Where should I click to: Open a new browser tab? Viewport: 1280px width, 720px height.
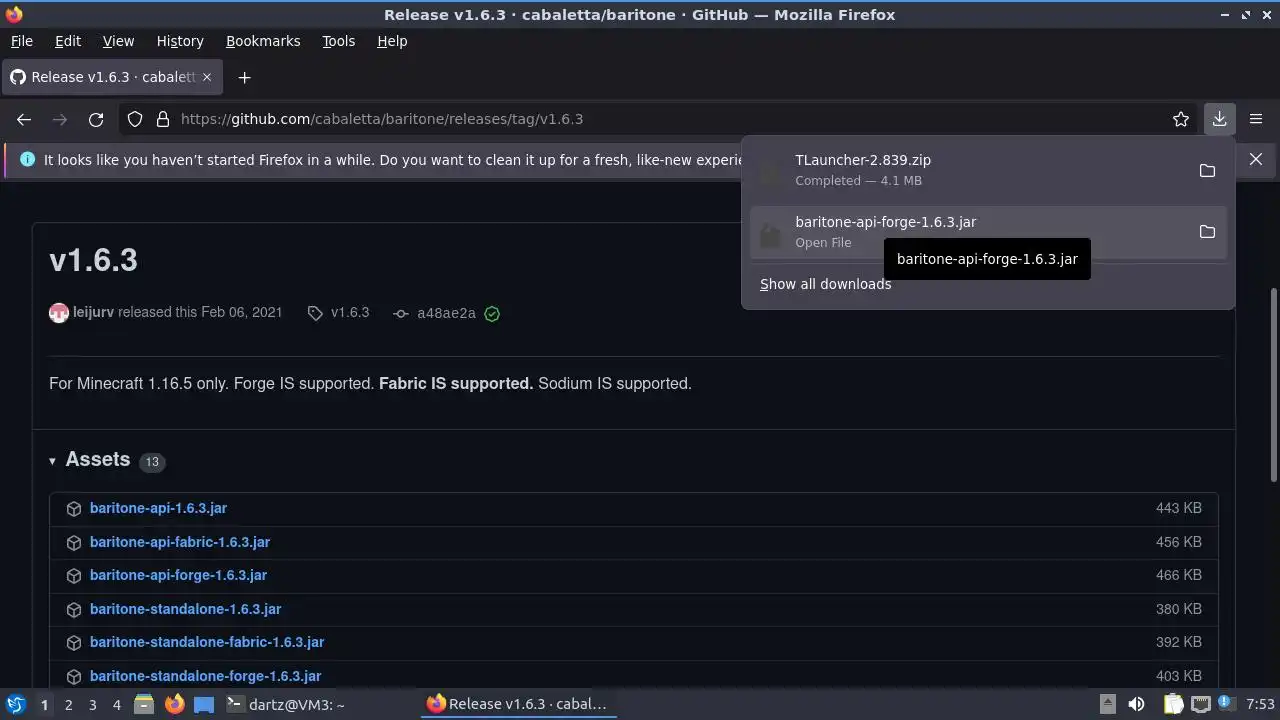pyautogui.click(x=244, y=77)
